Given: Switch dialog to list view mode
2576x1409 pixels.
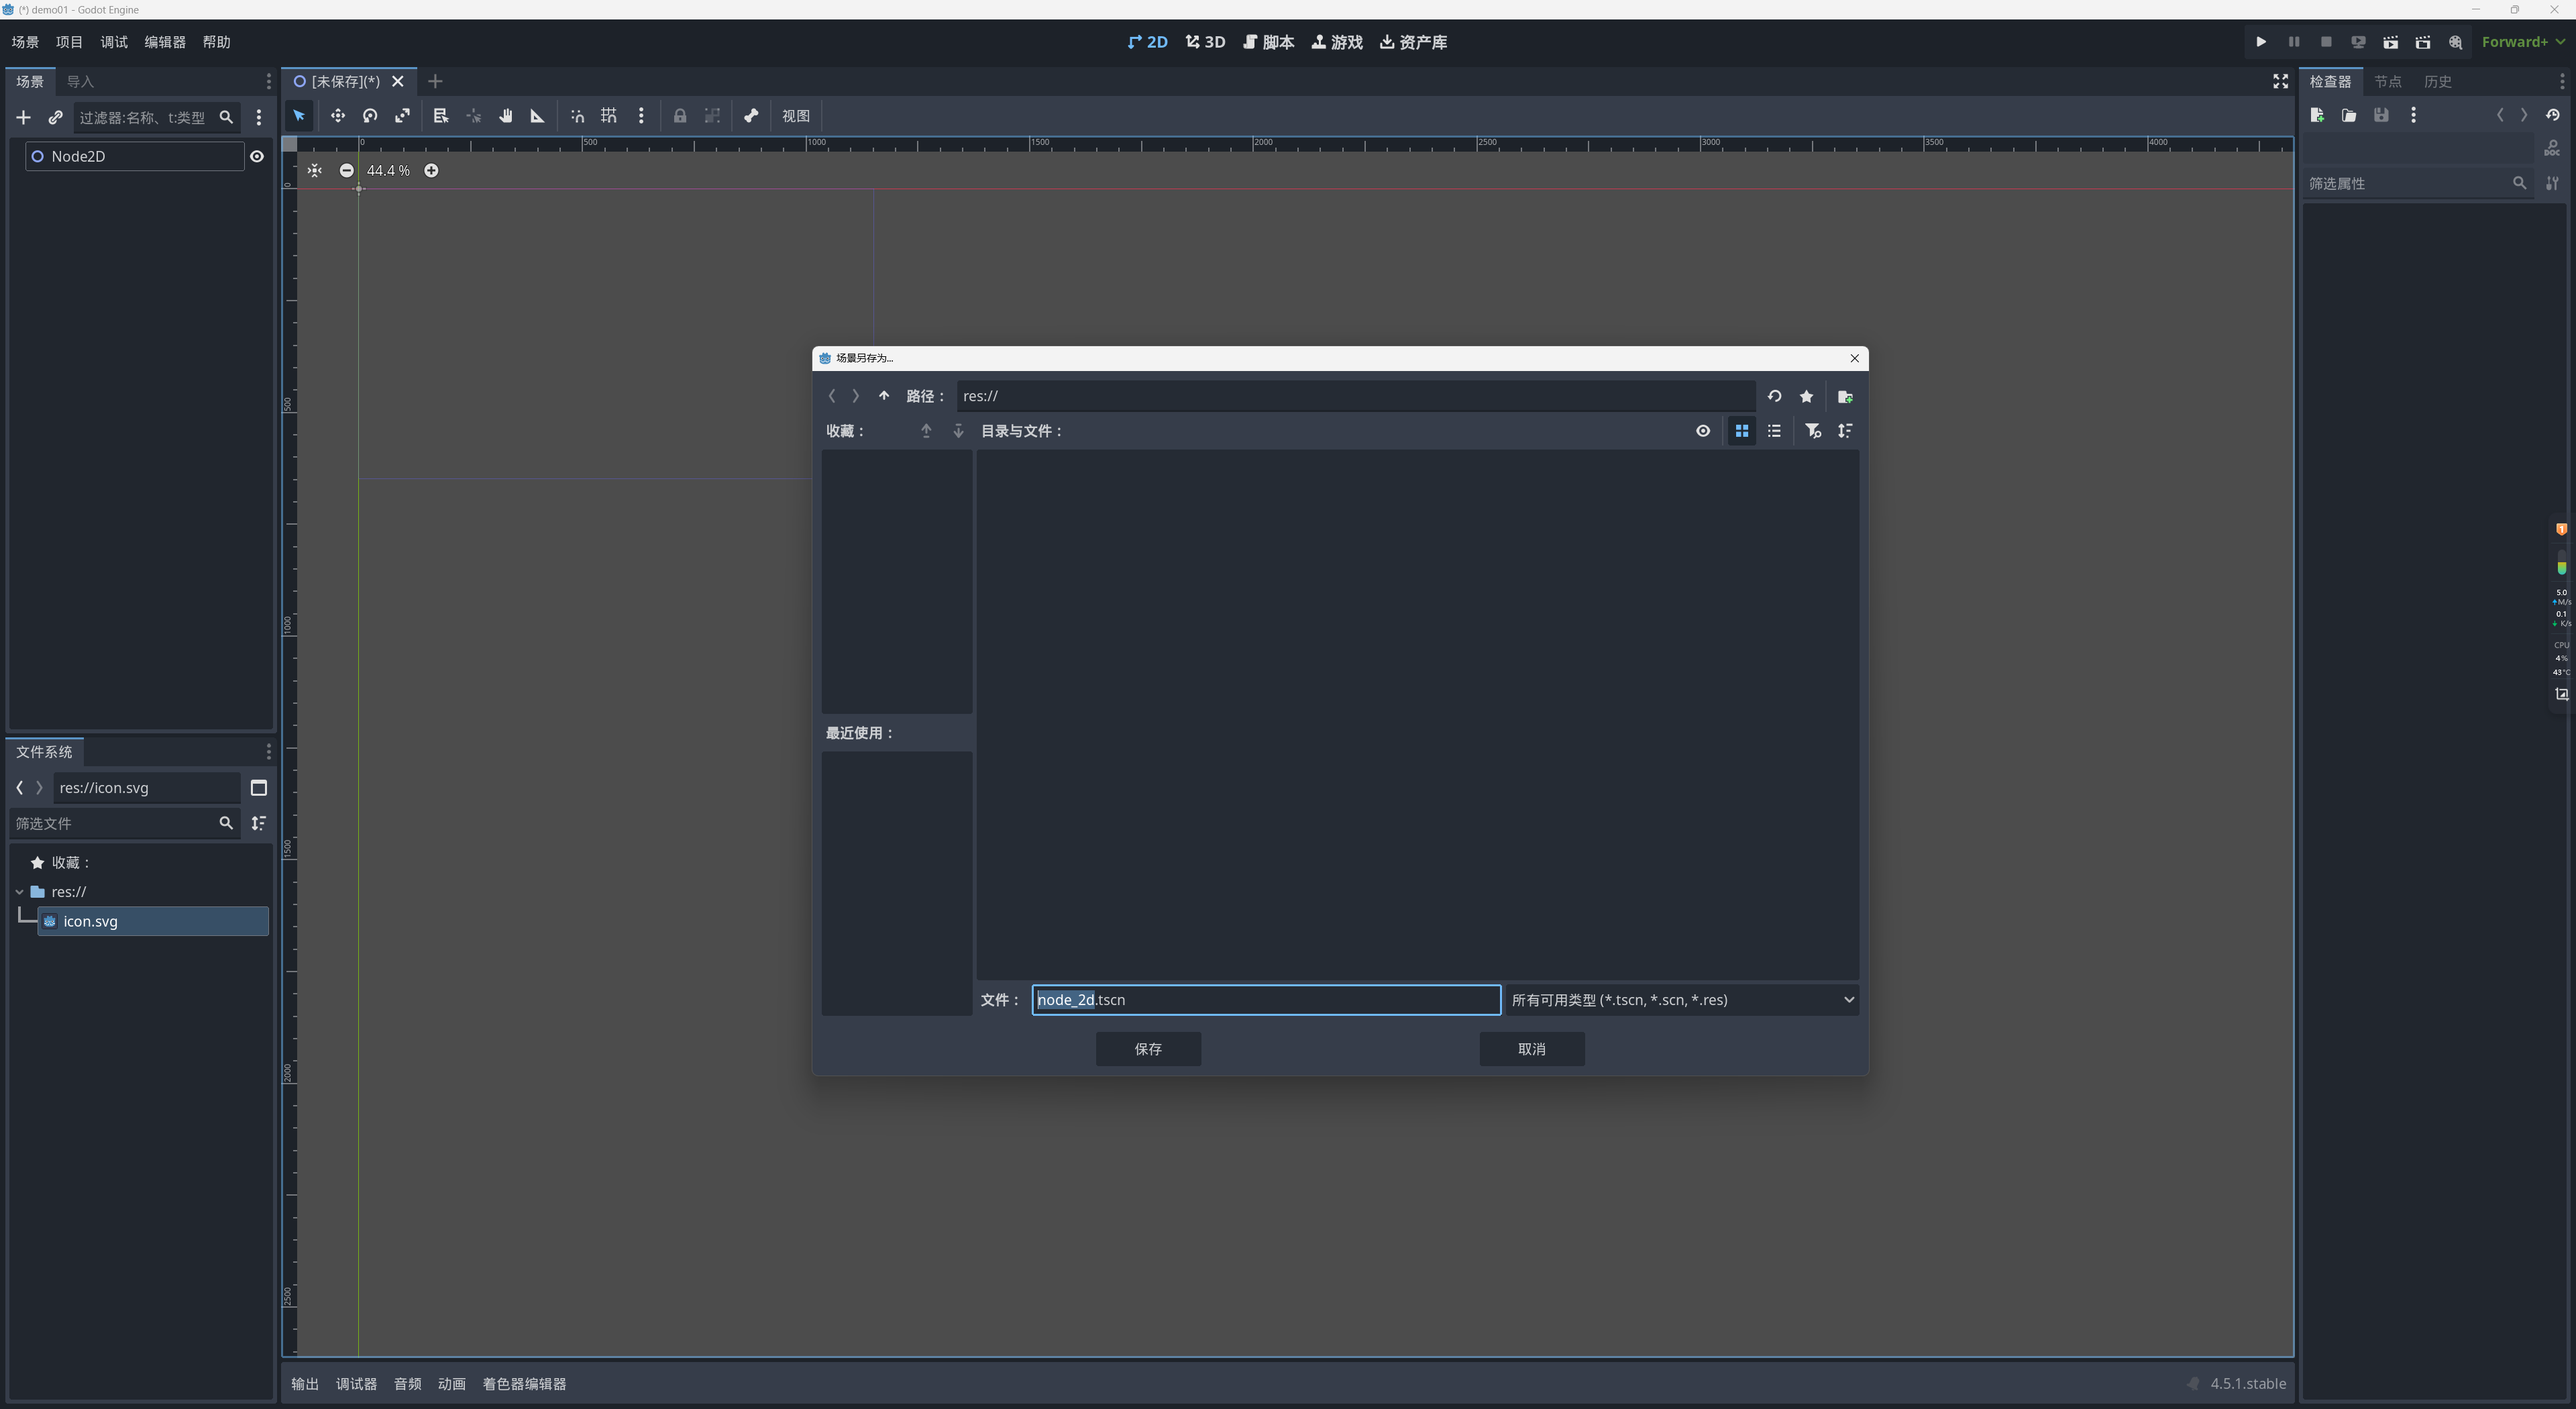Looking at the screenshot, I should tap(1774, 431).
